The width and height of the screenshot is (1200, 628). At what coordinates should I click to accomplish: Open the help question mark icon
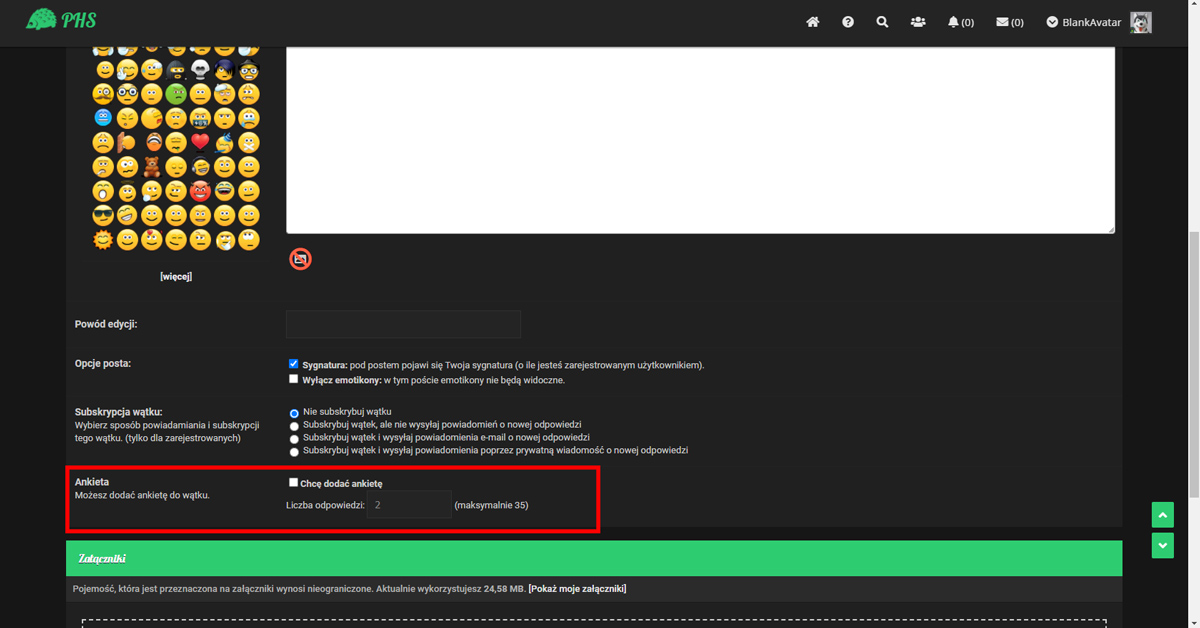(x=848, y=22)
